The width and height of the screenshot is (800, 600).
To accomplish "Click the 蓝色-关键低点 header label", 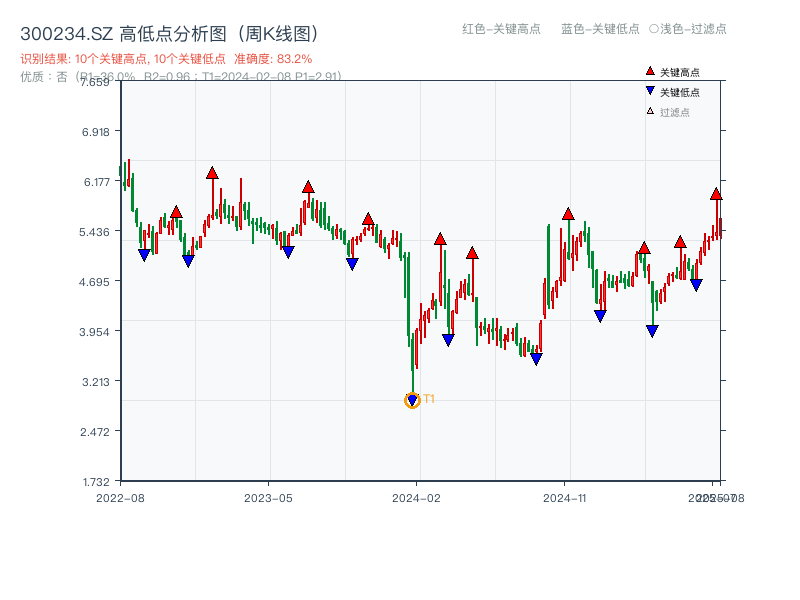I will tap(600, 29).
